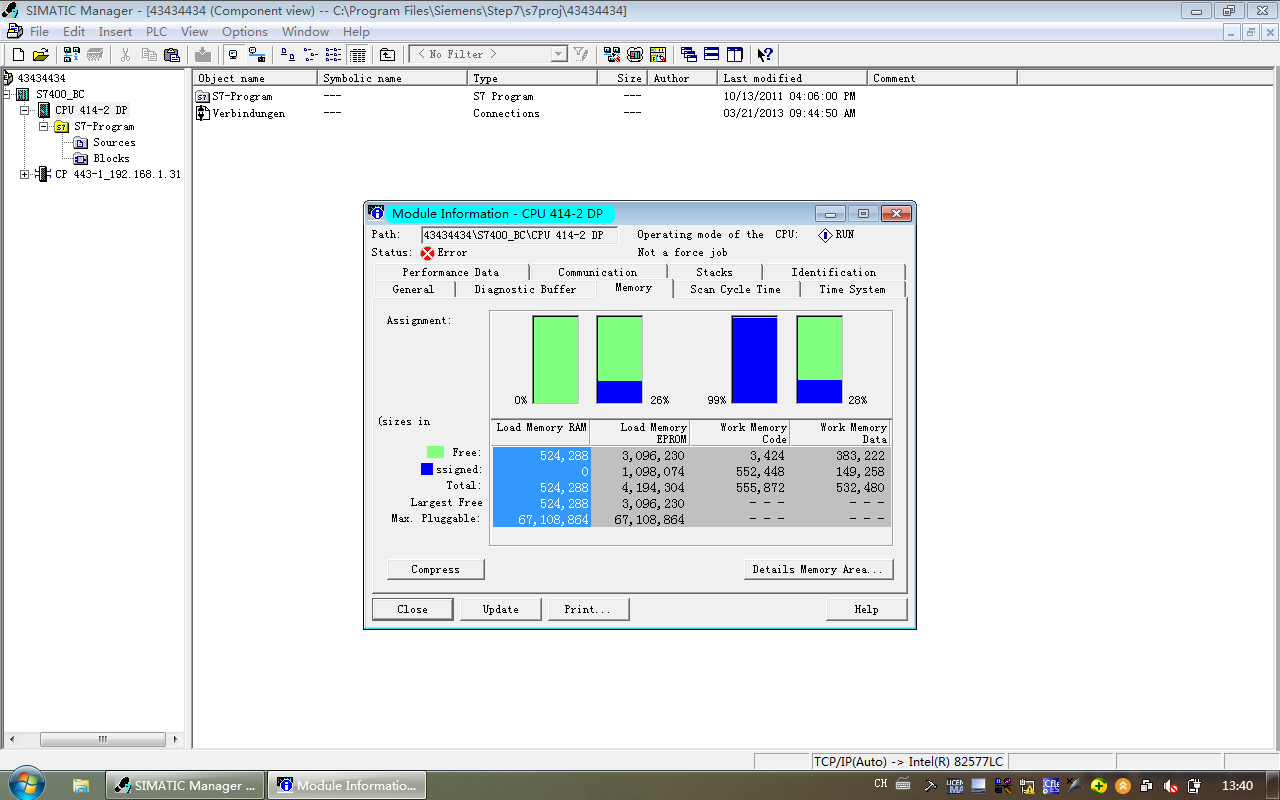This screenshot has height=800, width=1280.
Task: Click the Open project folder icon
Action: point(40,54)
